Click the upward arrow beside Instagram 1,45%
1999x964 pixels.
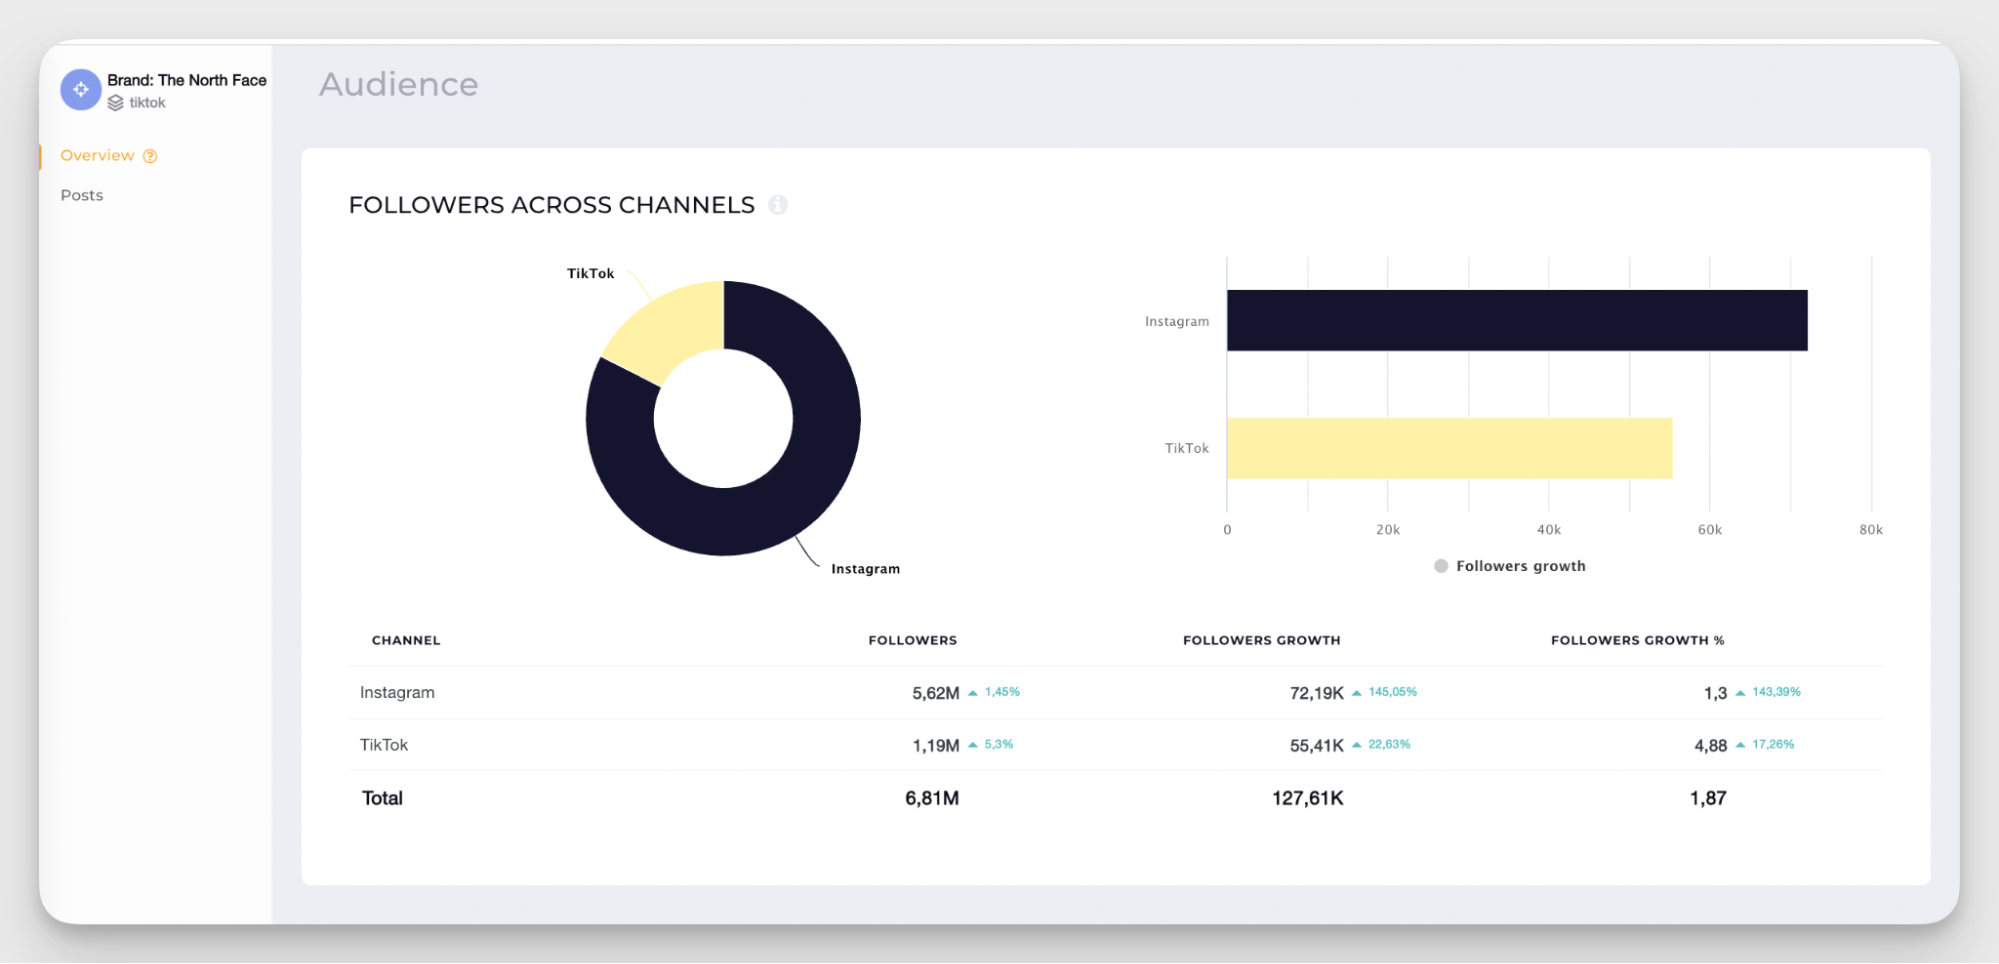(972, 691)
